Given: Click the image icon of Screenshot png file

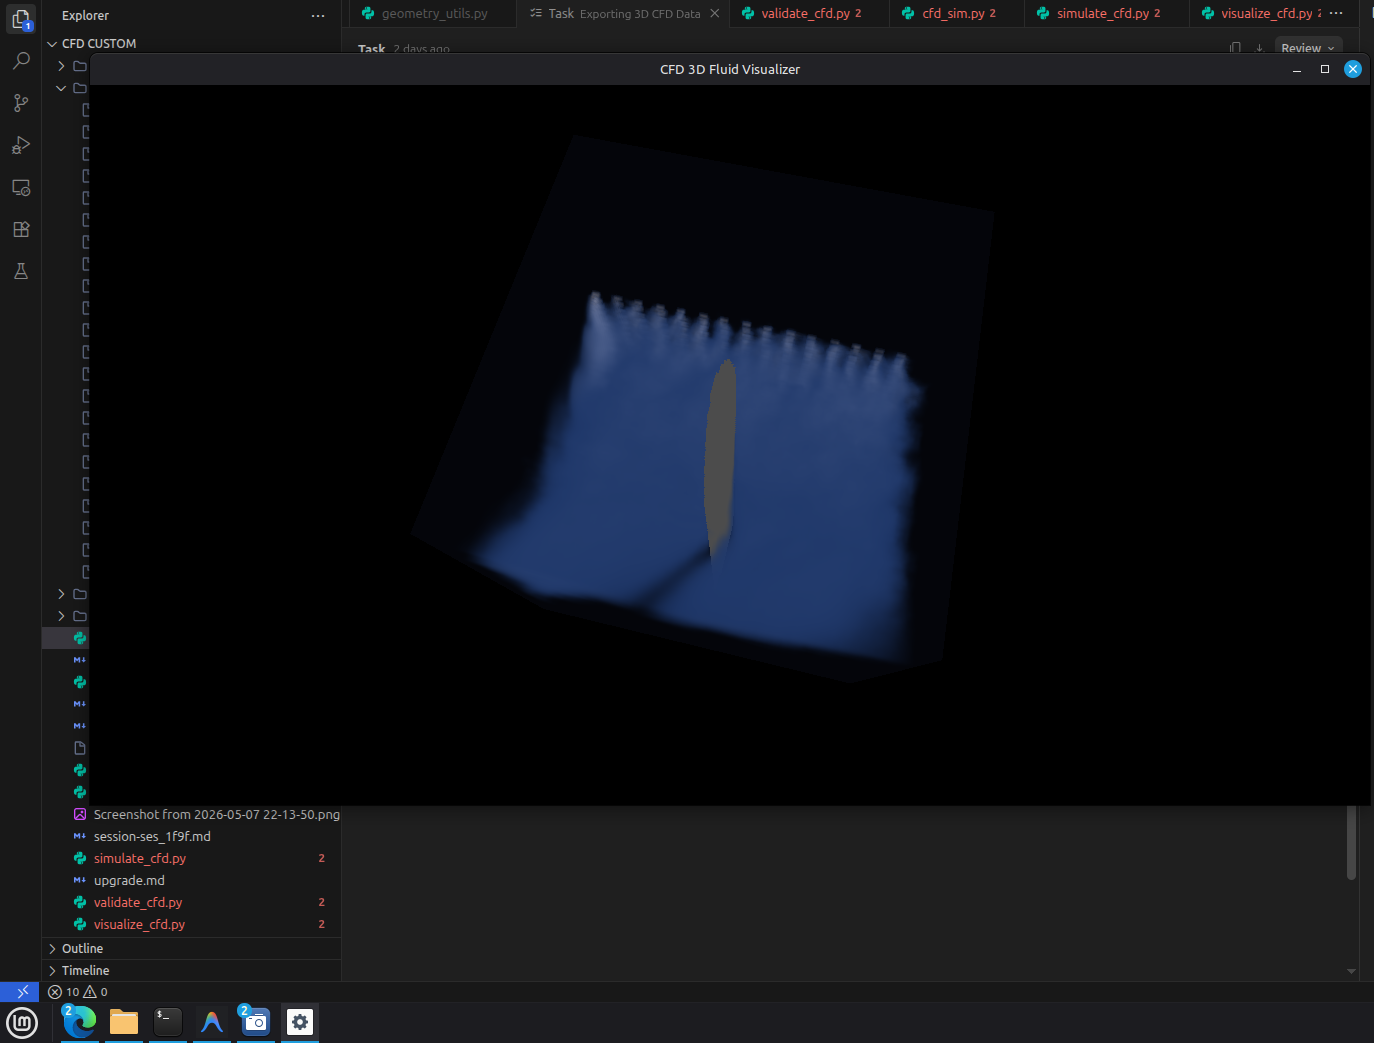Looking at the screenshot, I should tap(80, 814).
